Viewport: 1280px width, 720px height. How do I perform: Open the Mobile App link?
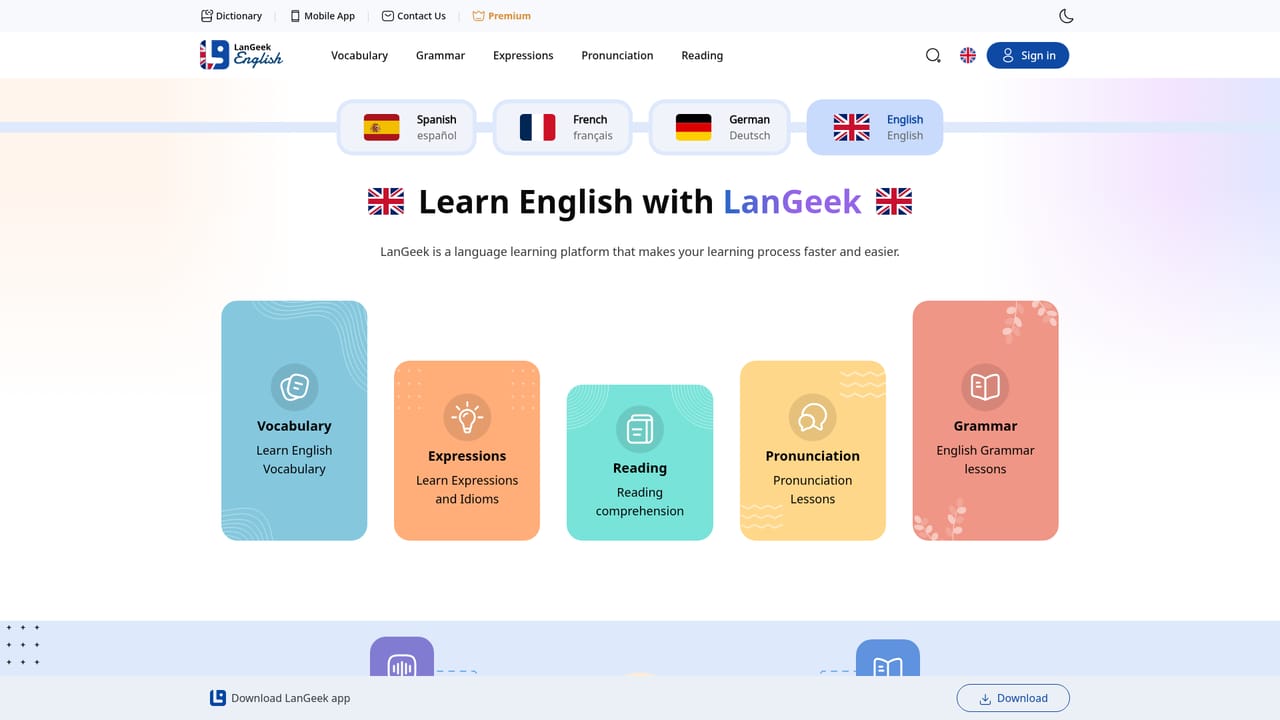pos(322,16)
